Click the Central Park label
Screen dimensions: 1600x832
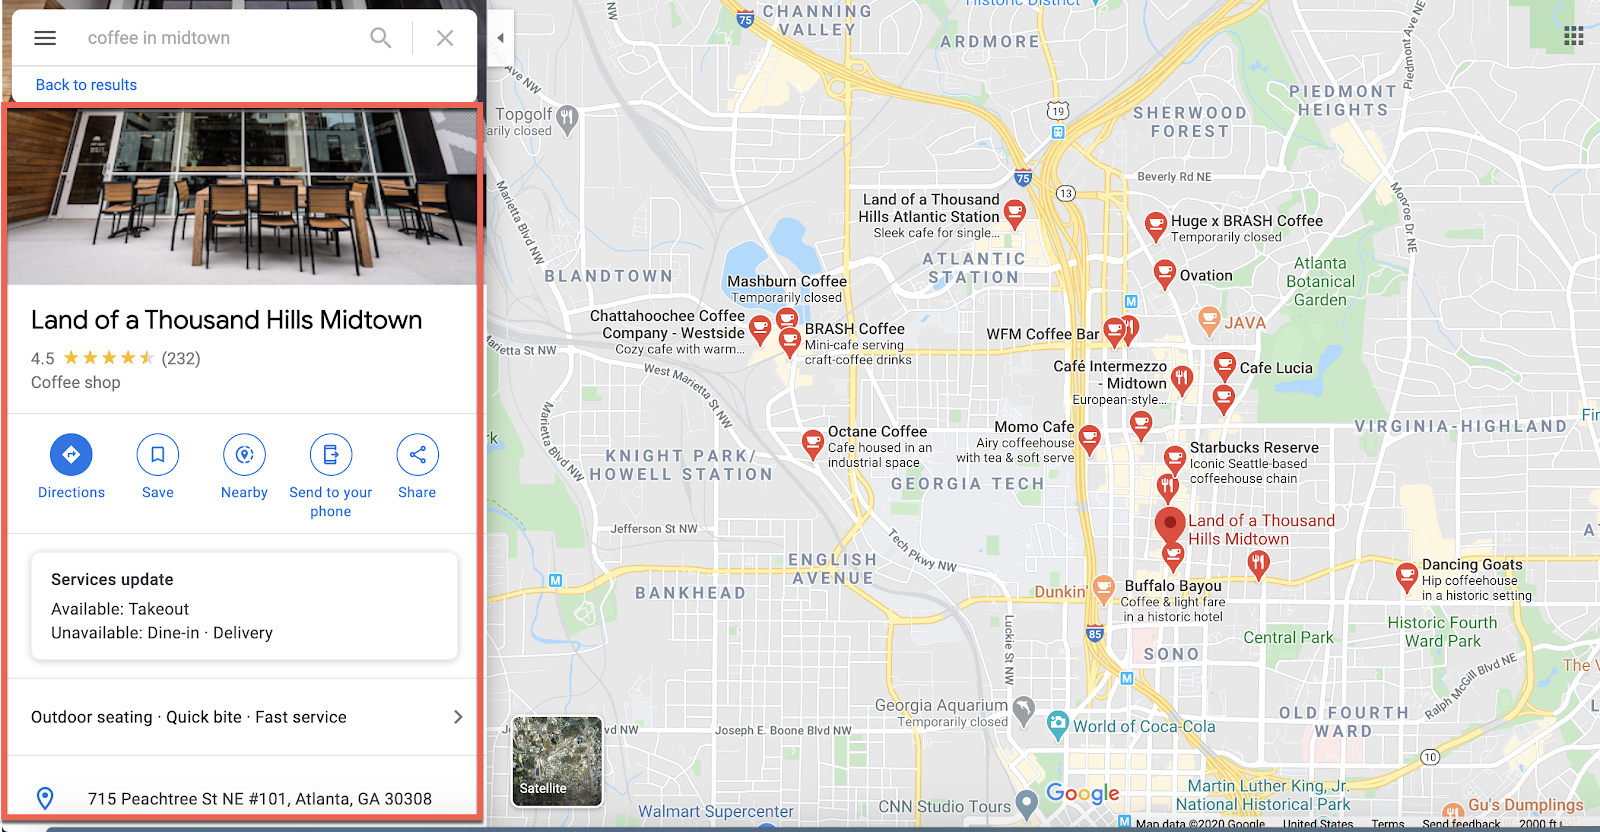click(x=1288, y=638)
